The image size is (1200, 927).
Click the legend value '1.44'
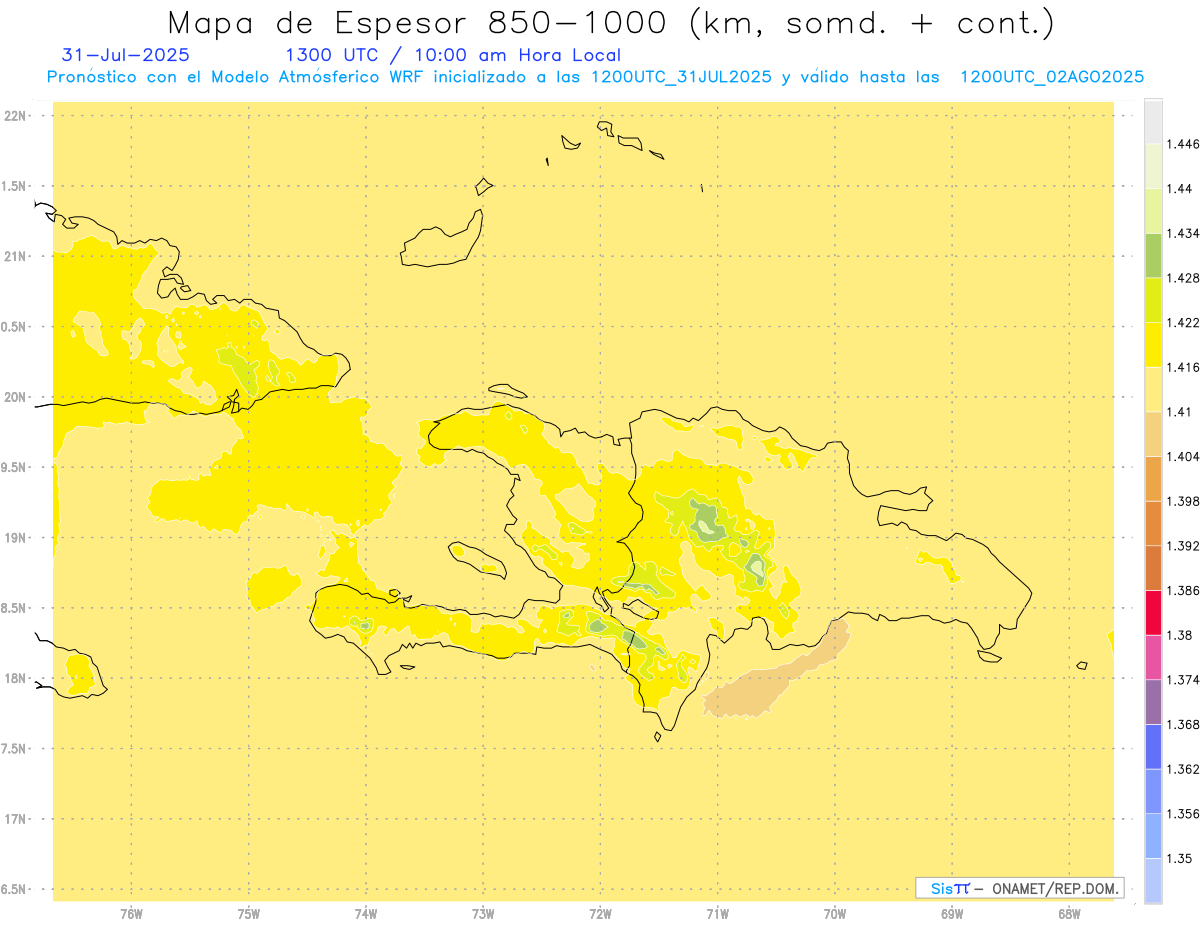[1178, 189]
